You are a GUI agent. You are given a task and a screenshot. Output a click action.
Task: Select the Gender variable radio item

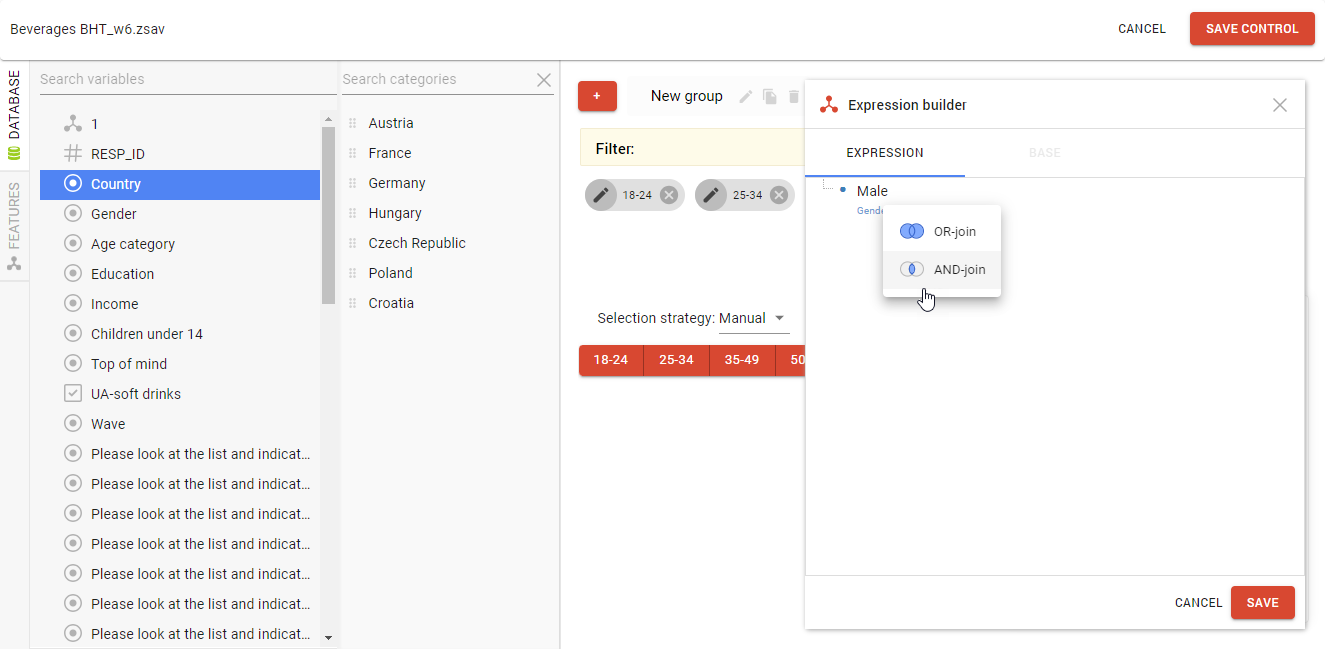(x=113, y=214)
